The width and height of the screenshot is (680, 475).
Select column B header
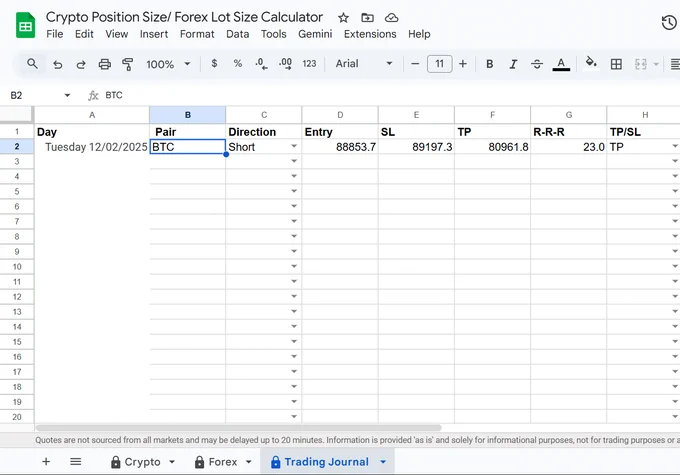point(188,115)
